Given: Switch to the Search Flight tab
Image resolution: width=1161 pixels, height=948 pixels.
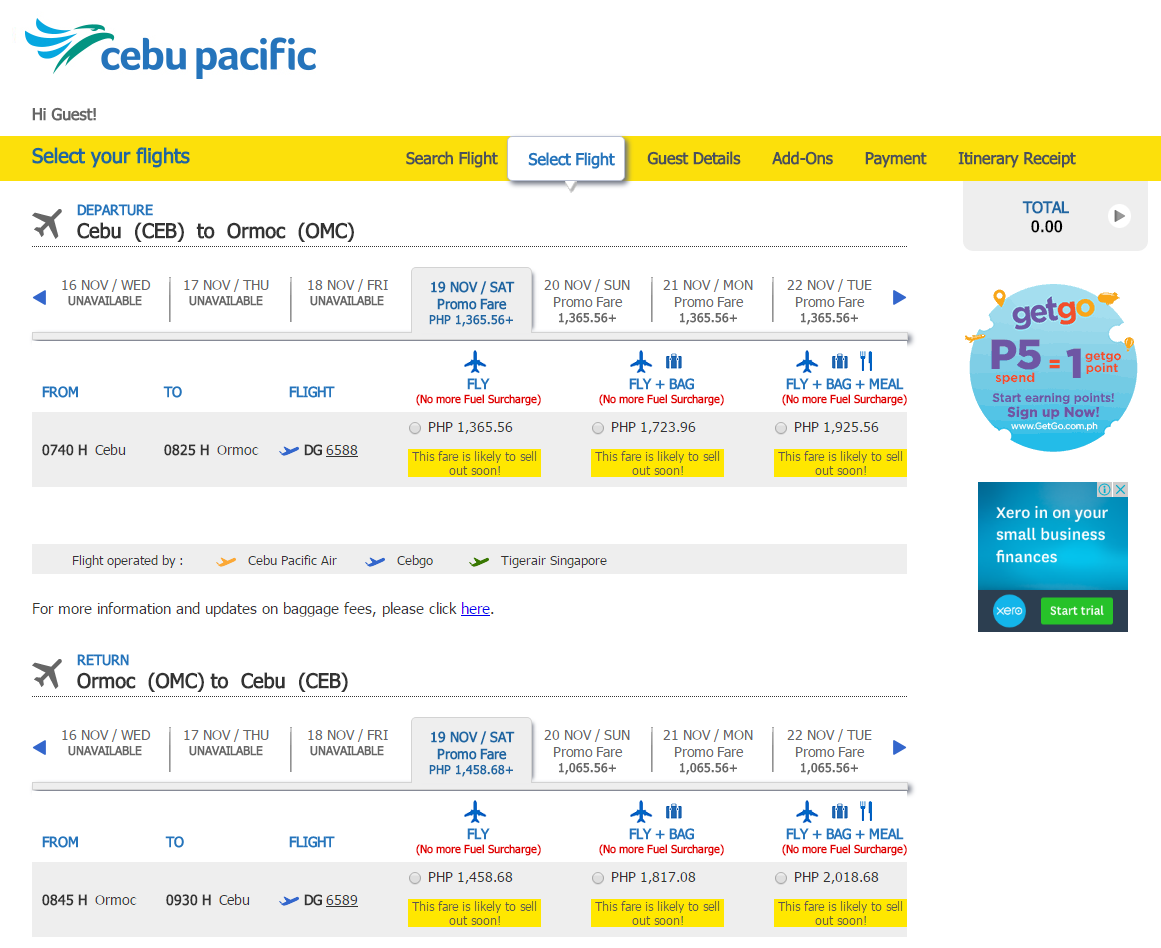Looking at the screenshot, I should (x=451, y=158).
